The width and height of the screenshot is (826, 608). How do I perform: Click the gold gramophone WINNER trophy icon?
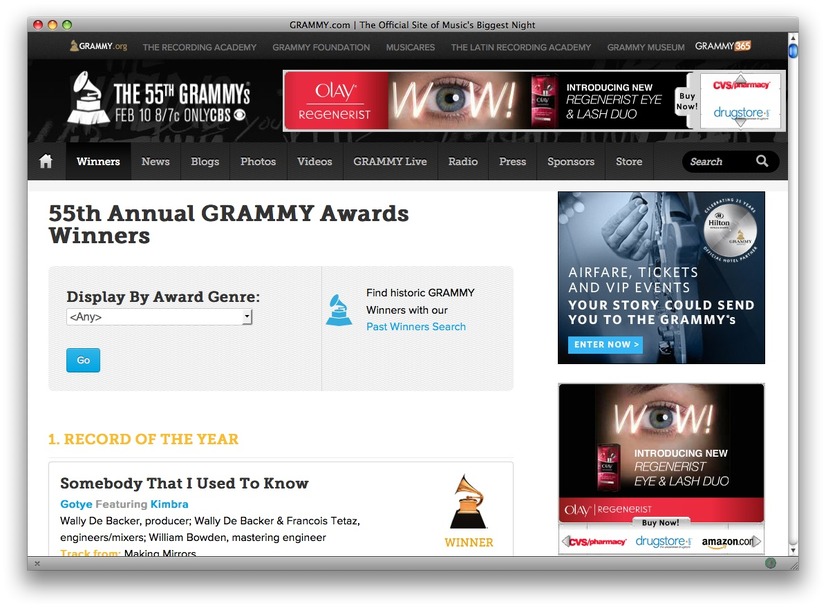(x=468, y=502)
